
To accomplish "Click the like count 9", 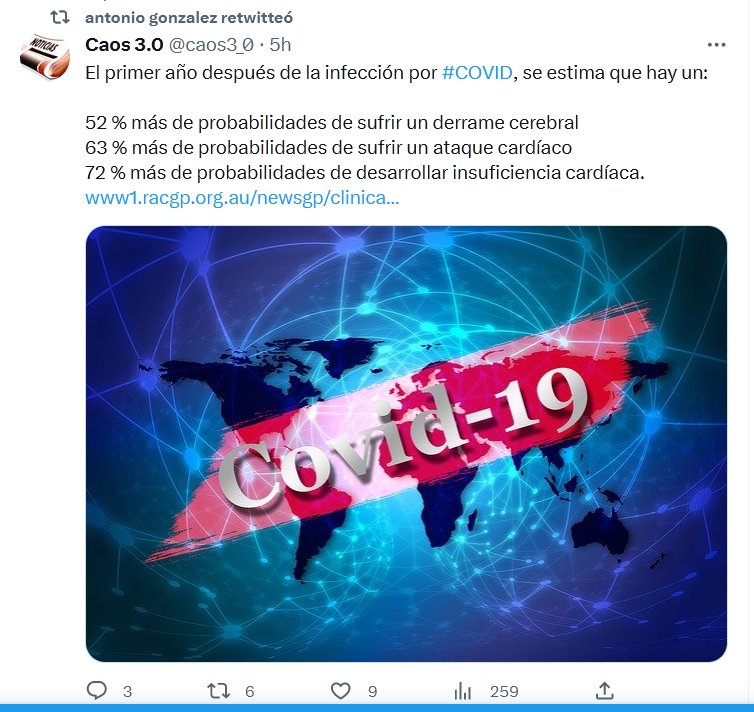I will 372,691.
